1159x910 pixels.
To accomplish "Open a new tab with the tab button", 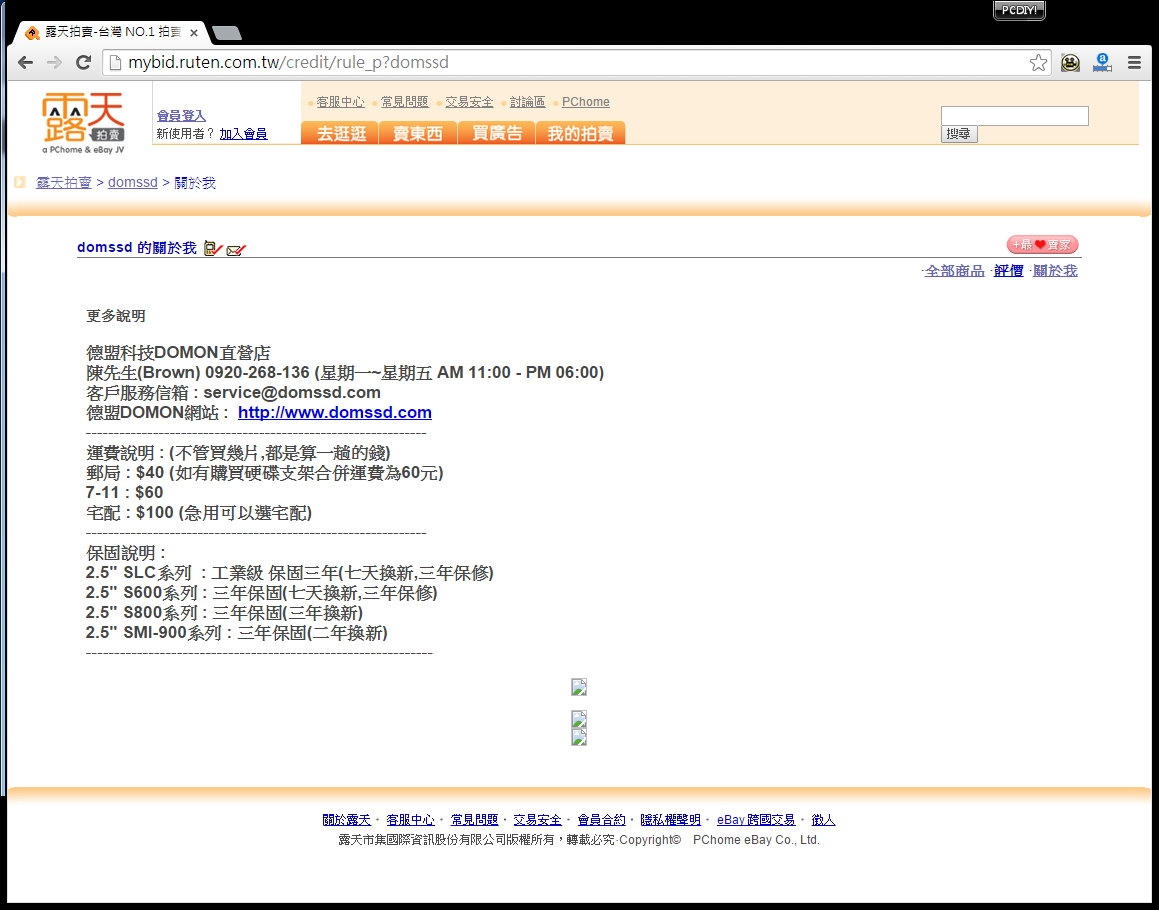I will tap(226, 33).
